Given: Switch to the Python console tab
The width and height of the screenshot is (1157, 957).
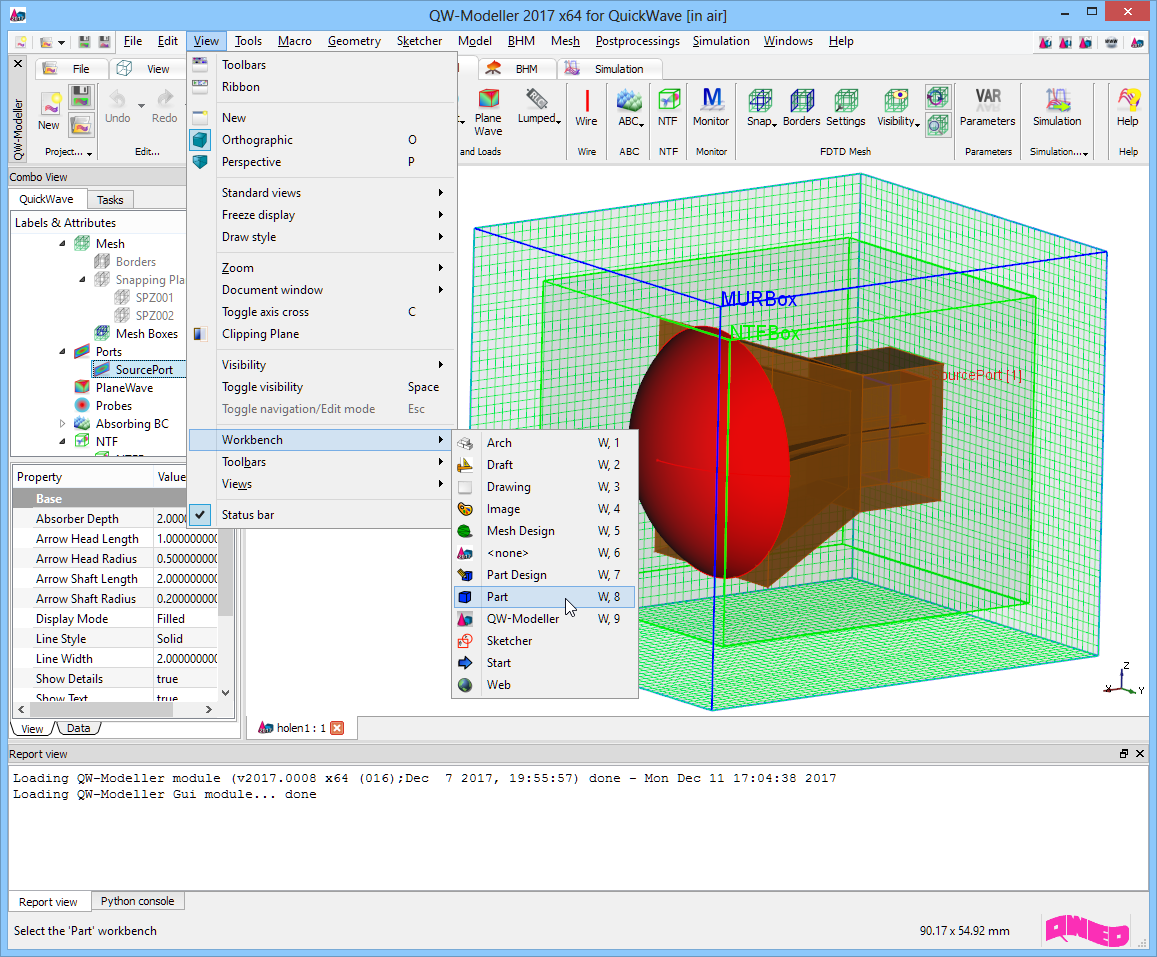Looking at the screenshot, I should tap(137, 901).
